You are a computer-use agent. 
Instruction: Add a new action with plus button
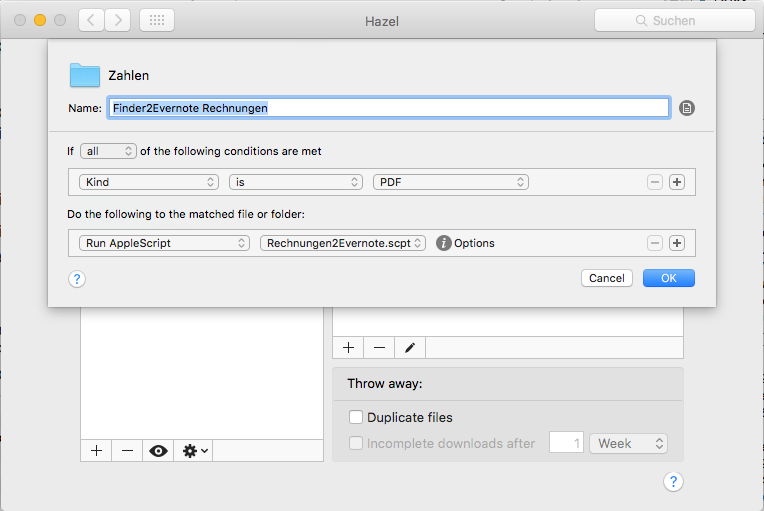(x=677, y=243)
